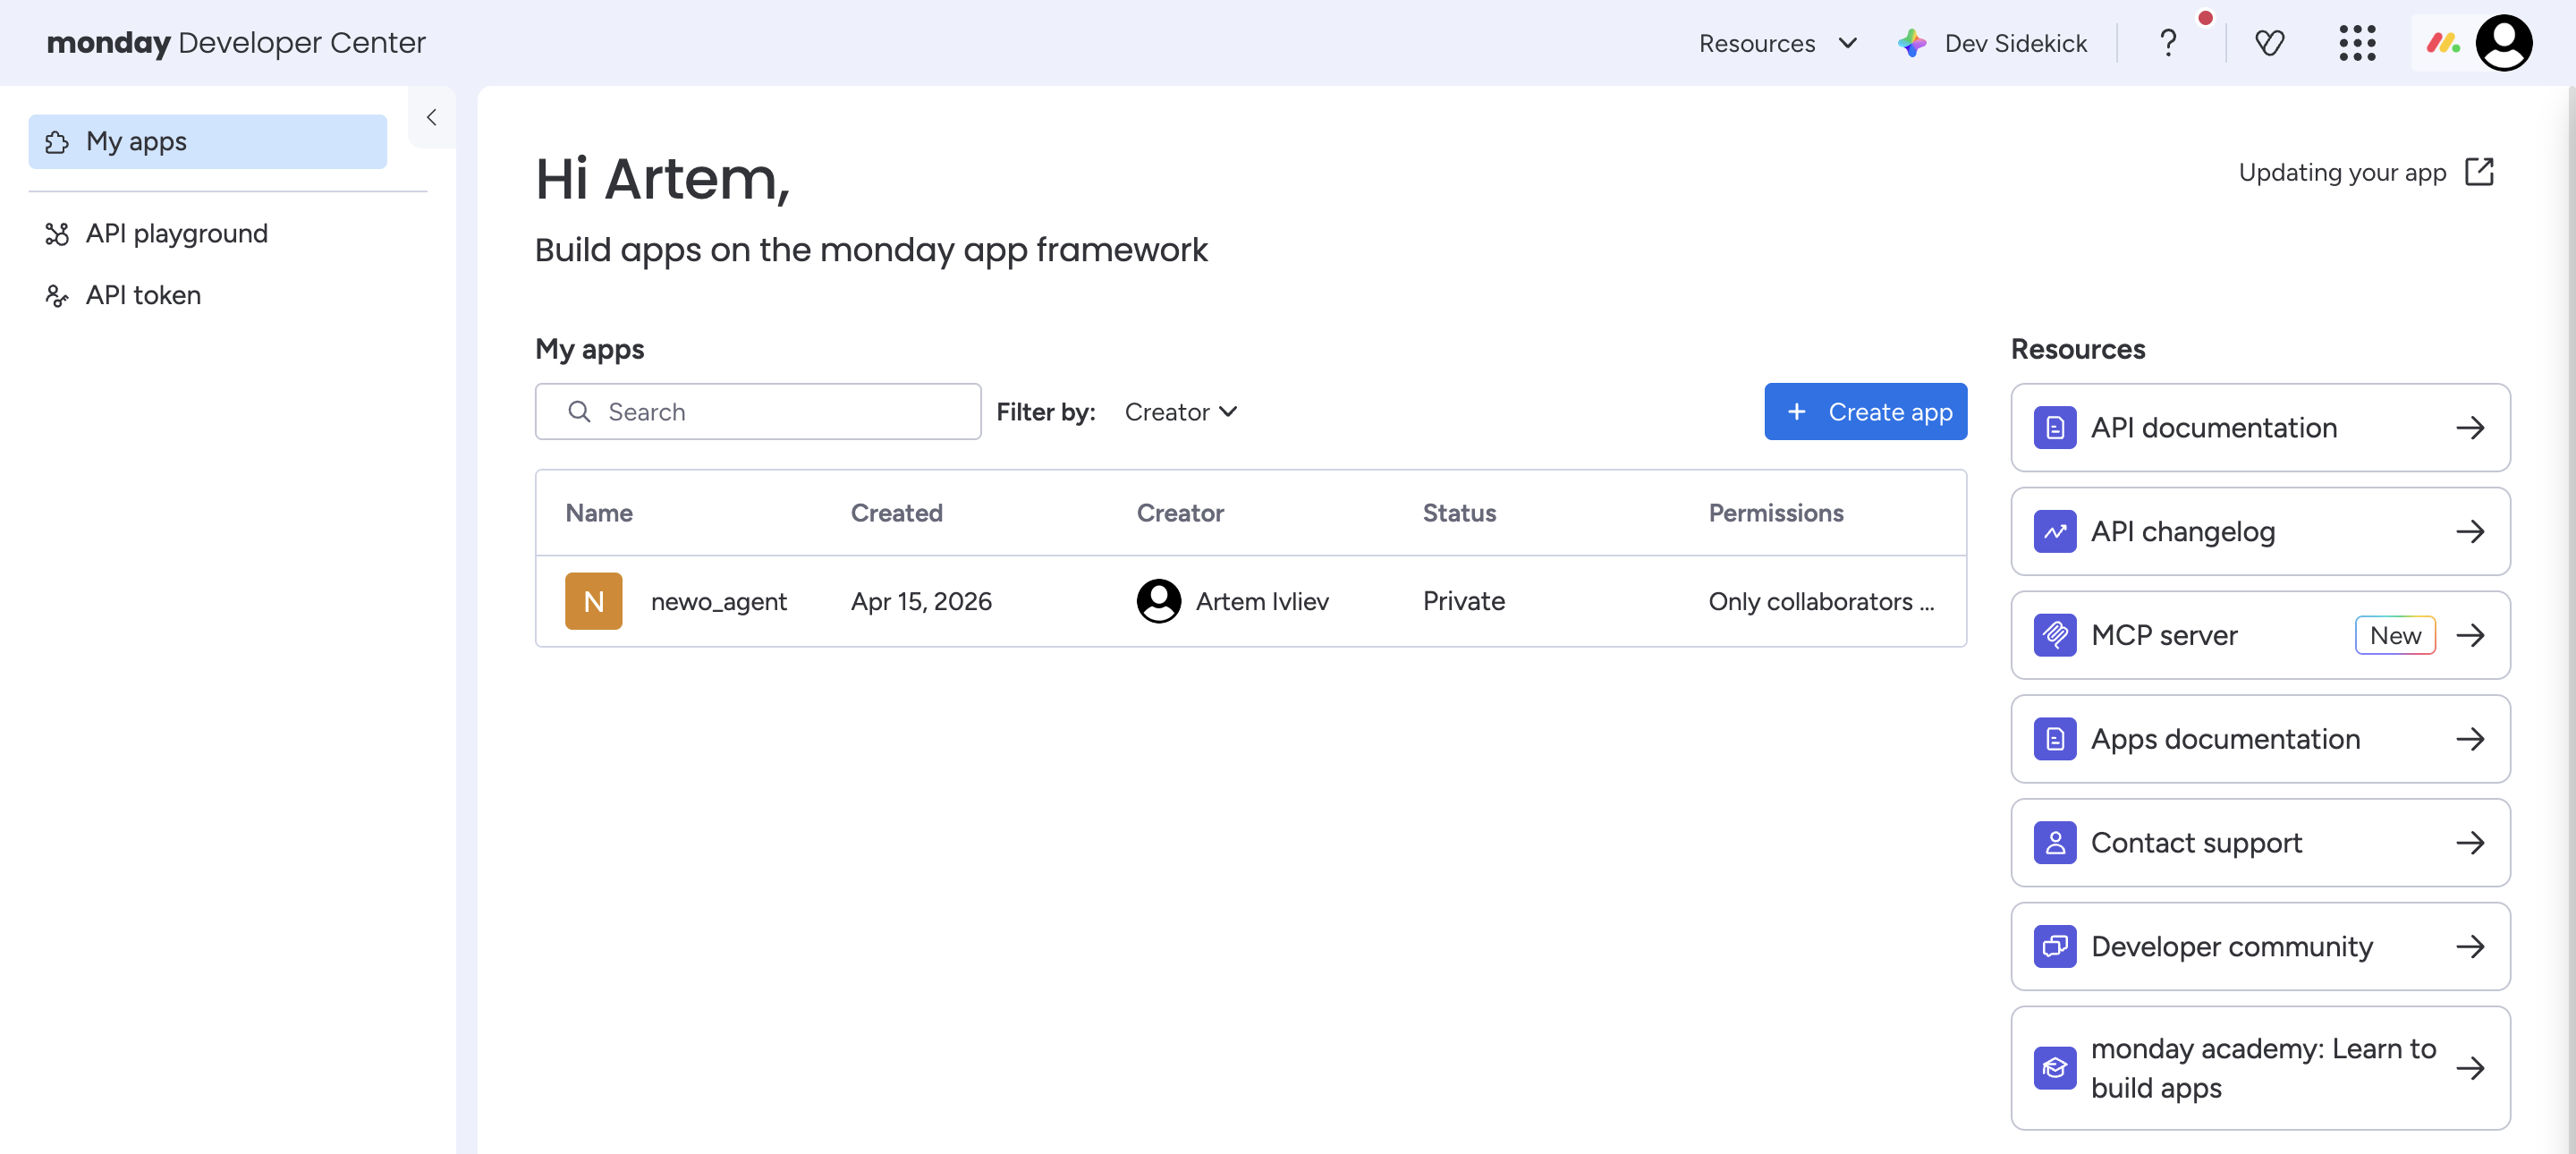Open My apps in the sidebar
This screenshot has width=2576, height=1154.
point(207,141)
